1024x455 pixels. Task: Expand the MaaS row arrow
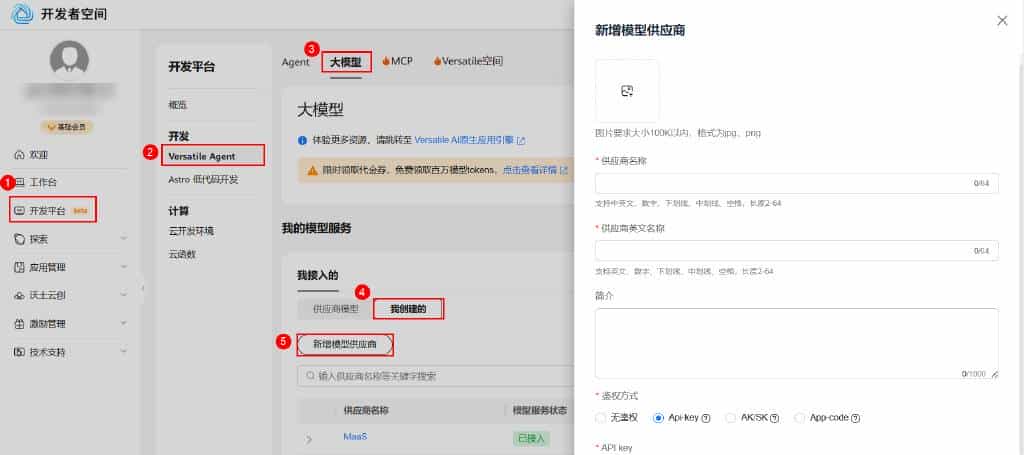click(x=309, y=439)
